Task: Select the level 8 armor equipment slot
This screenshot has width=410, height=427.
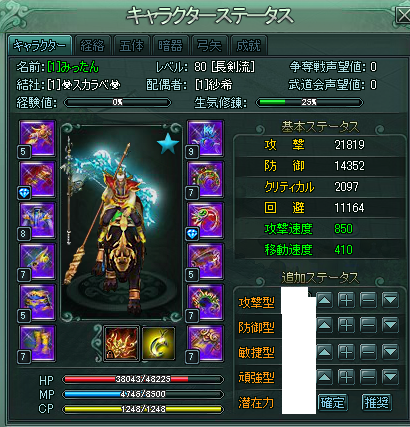Action: point(37,221)
